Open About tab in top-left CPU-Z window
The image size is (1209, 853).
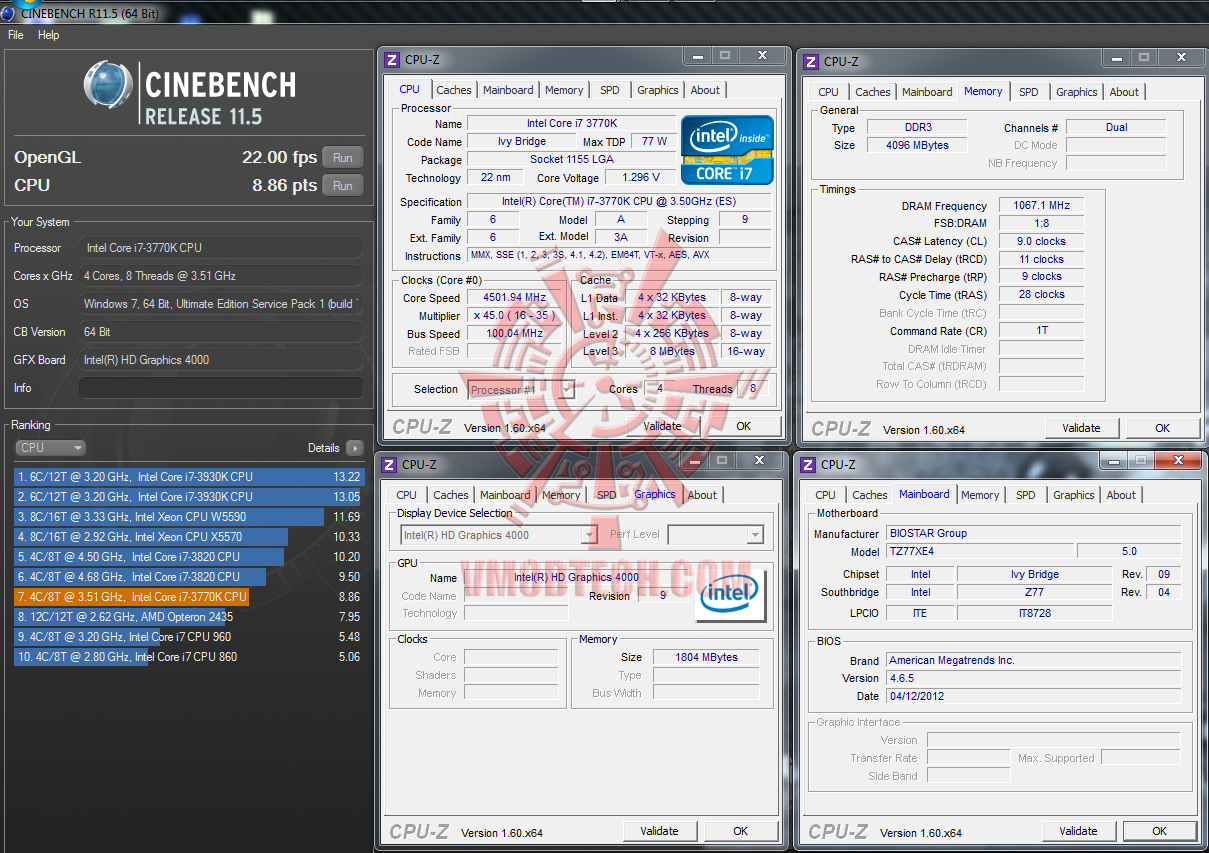click(705, 90)
